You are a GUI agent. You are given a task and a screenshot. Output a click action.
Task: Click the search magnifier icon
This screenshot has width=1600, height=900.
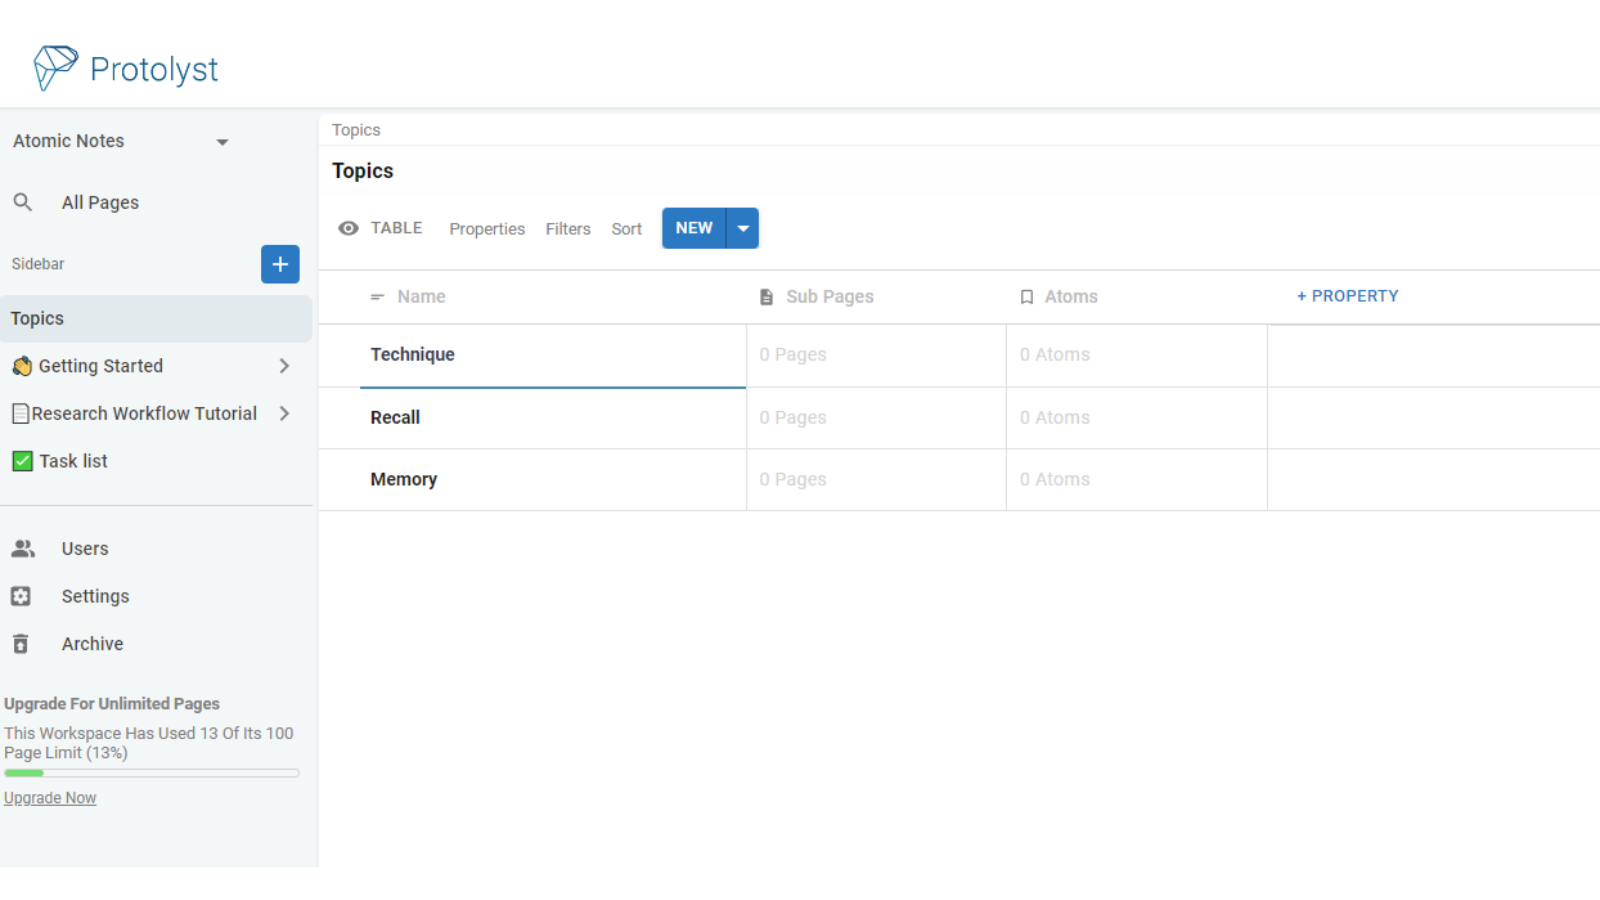click(x=23, y=202)
